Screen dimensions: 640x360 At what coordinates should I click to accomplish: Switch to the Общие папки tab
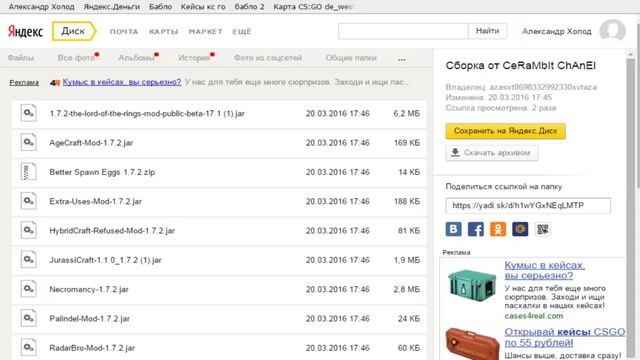tap(351, 58)
